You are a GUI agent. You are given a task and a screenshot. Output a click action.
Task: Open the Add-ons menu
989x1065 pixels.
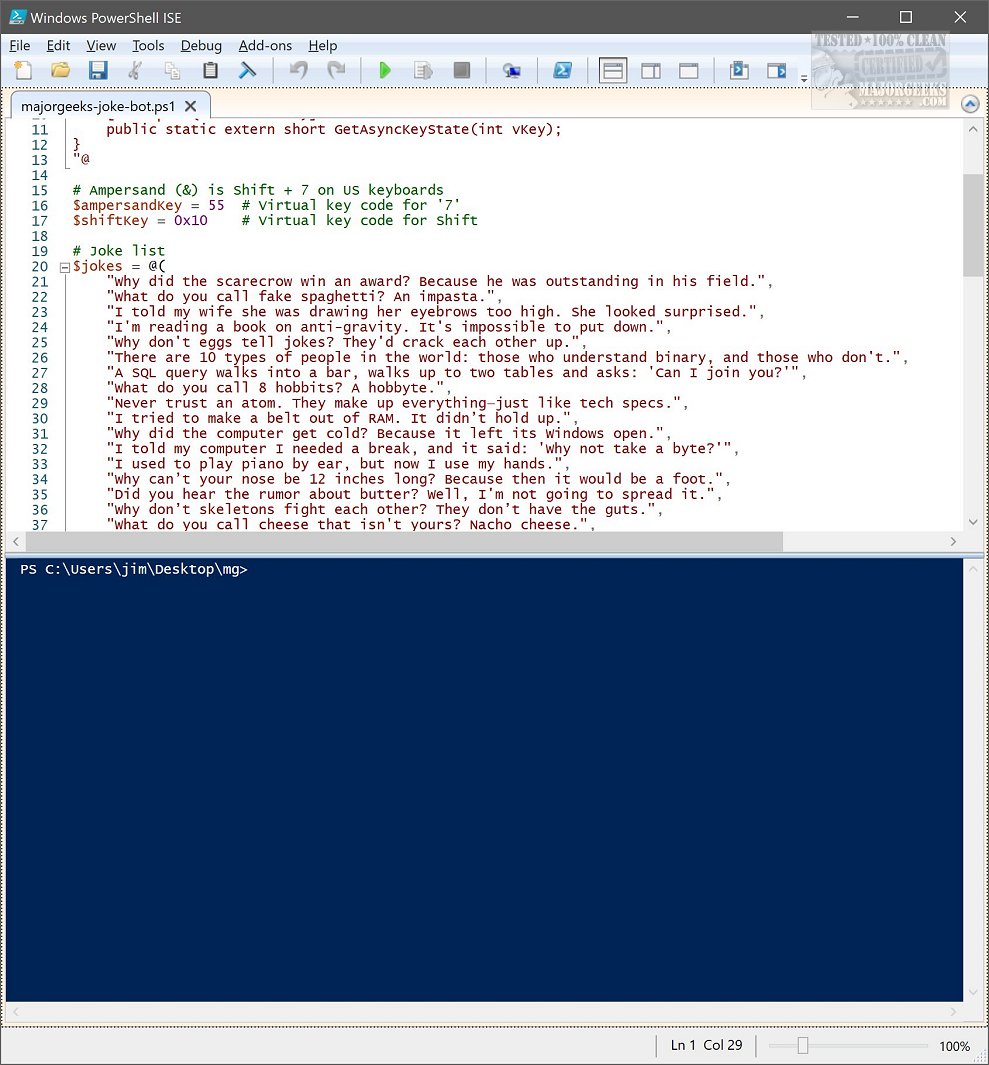[x=265, y=46]
